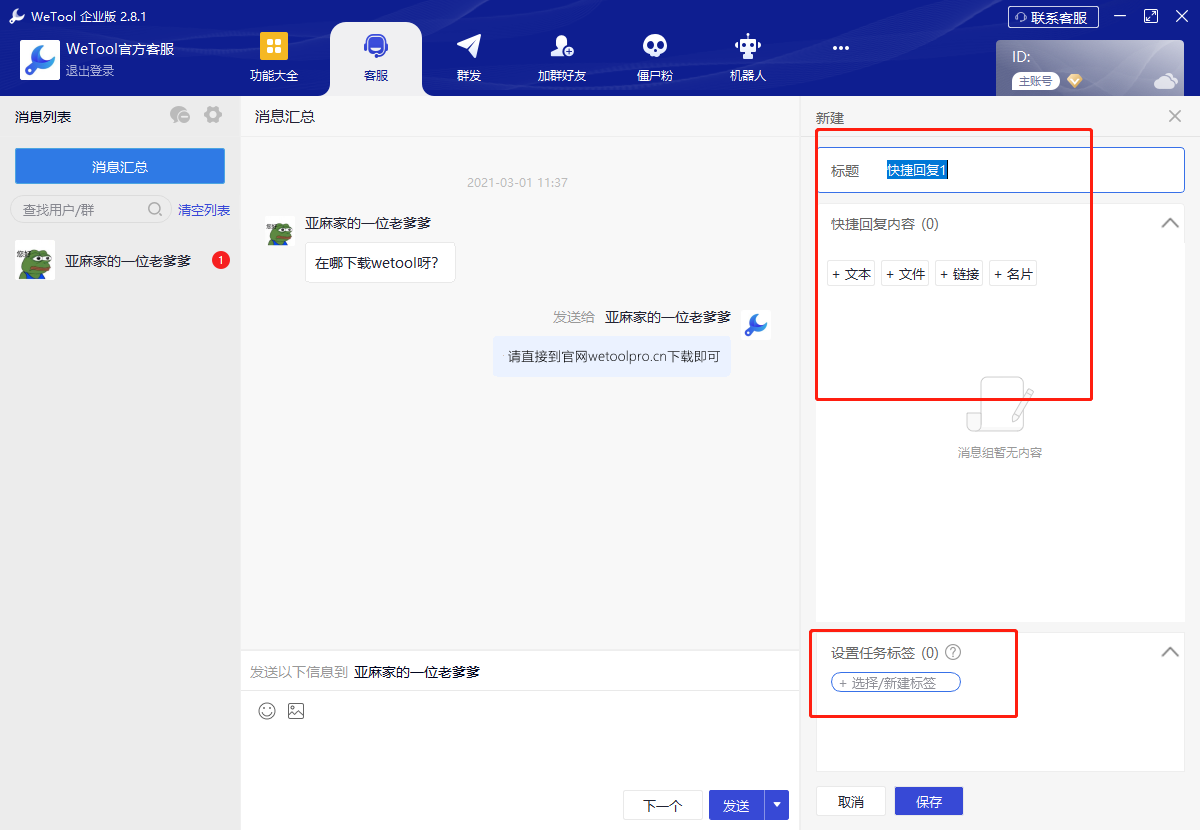Screen dimensions: 1200x830
Task: Open the 加群好友 tab
Action: coord(562,58)
